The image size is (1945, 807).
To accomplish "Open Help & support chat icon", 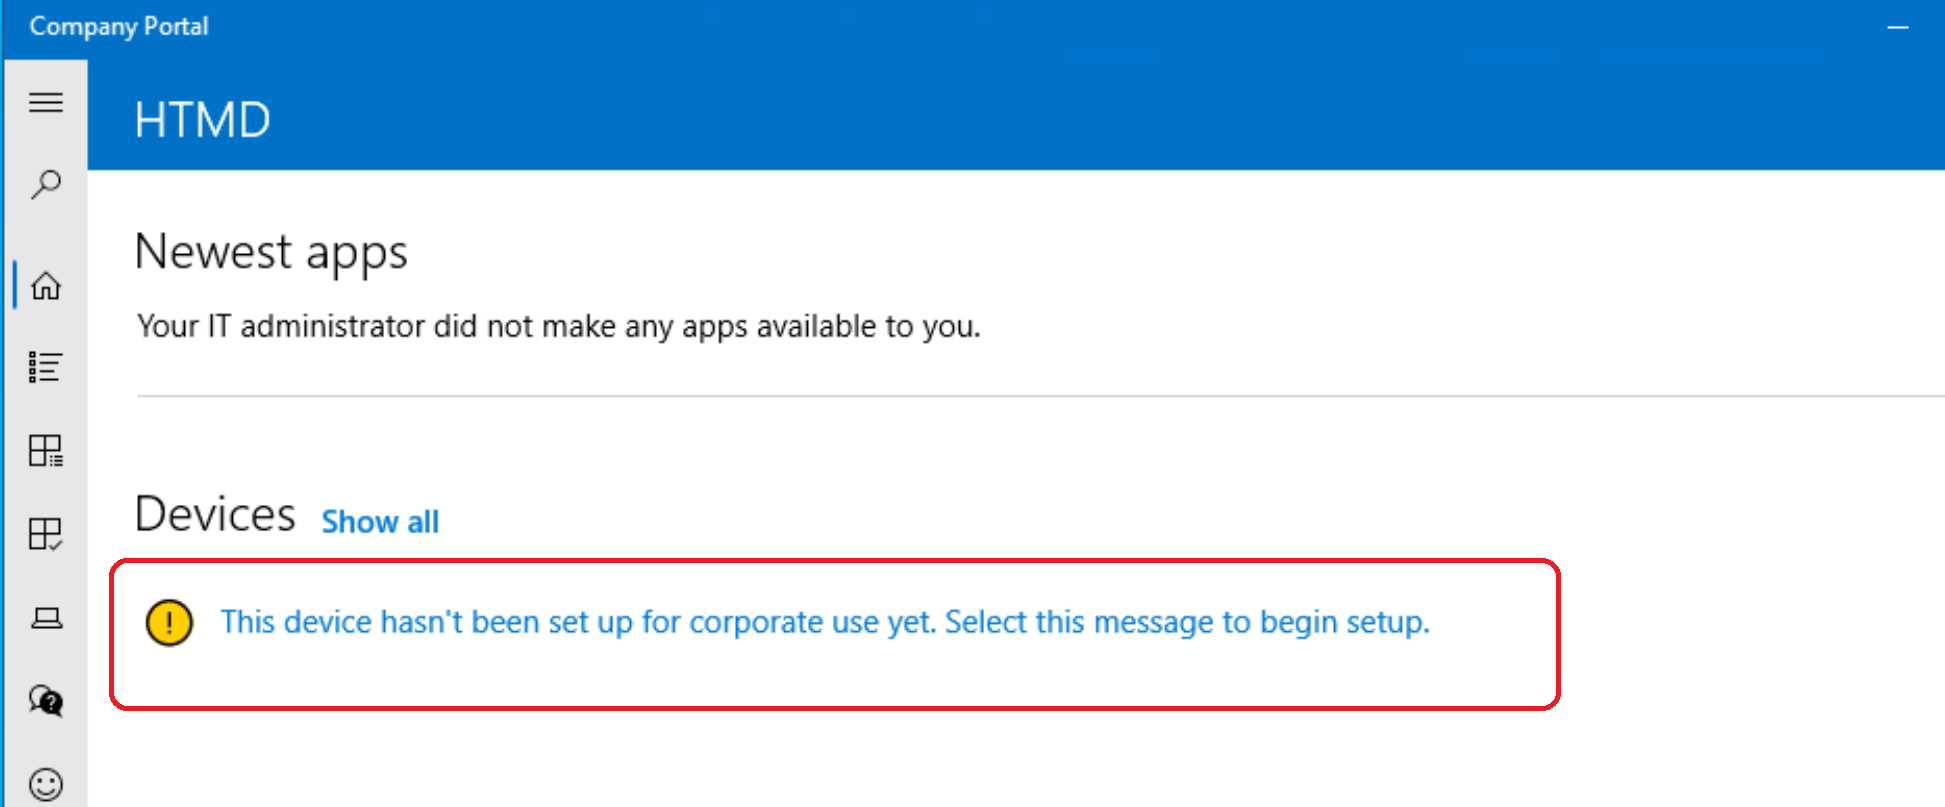I will 46,700.
